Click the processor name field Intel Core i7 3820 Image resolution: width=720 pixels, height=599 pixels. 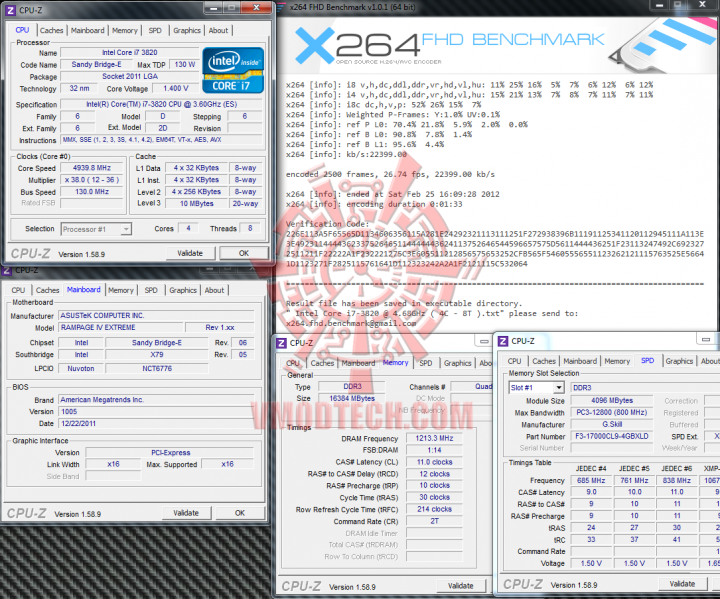(x=129, y=52)
